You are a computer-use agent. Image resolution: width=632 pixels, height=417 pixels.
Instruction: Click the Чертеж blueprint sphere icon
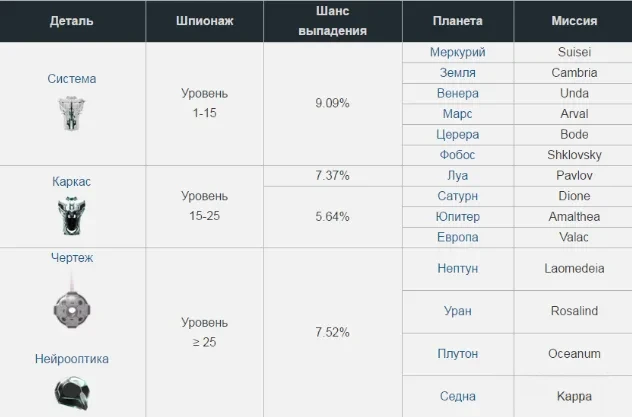tap(72, 303)
